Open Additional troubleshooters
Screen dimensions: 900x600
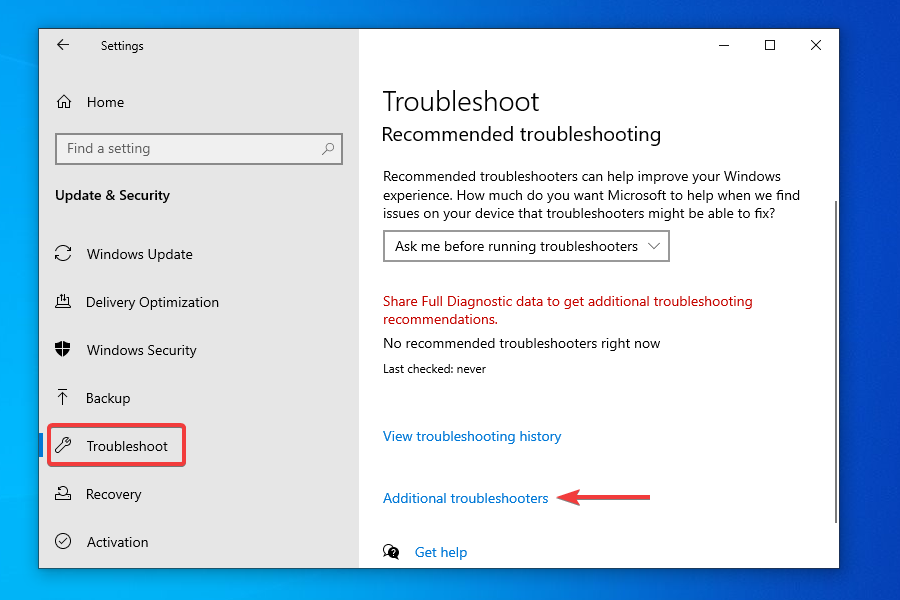pos(465,498)
